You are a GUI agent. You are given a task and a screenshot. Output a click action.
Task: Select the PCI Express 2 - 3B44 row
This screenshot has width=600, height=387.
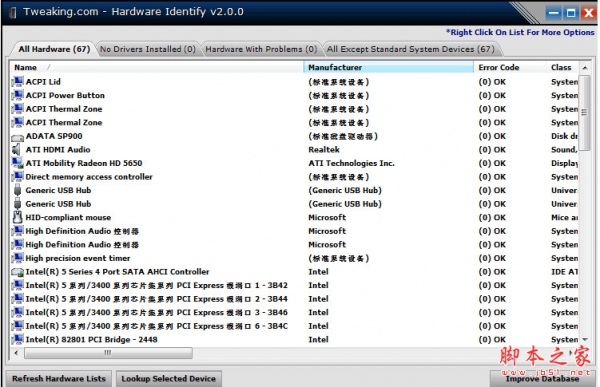[x=294, y=299]
